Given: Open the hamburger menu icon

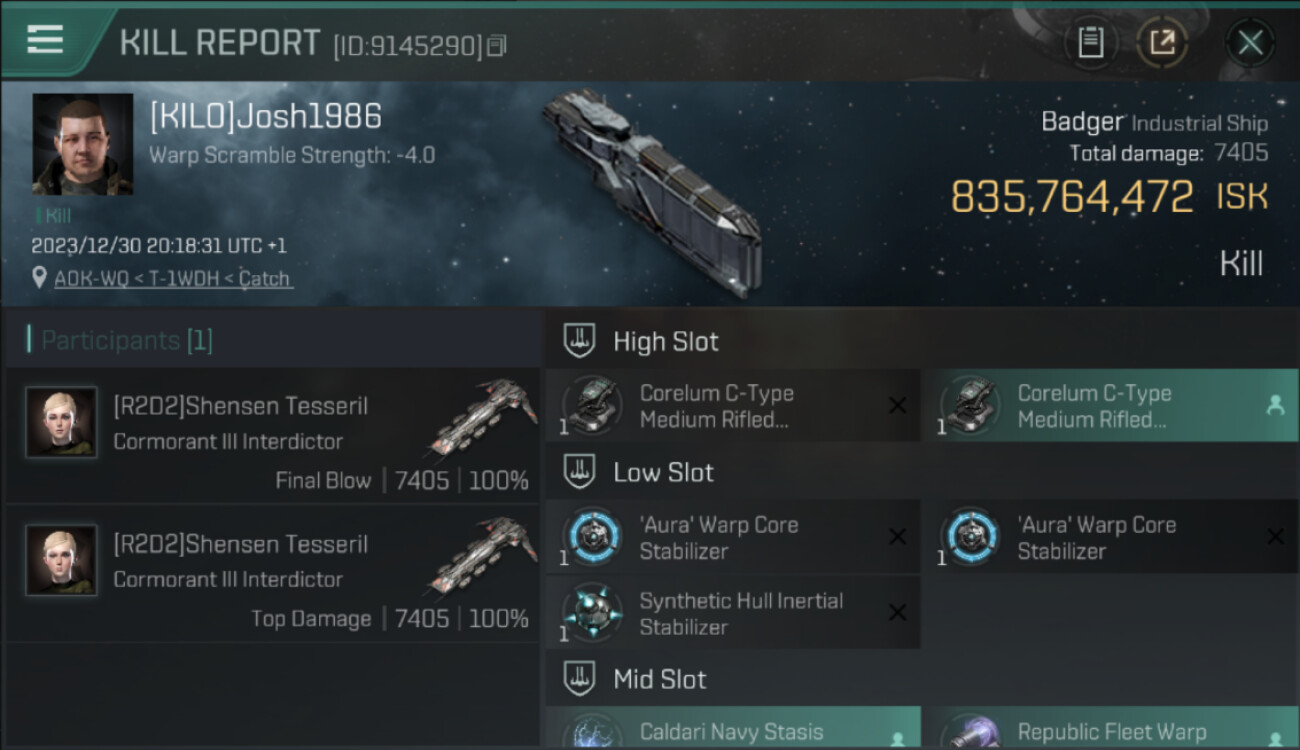Looking at the screenshot, I should coord(45,40).
